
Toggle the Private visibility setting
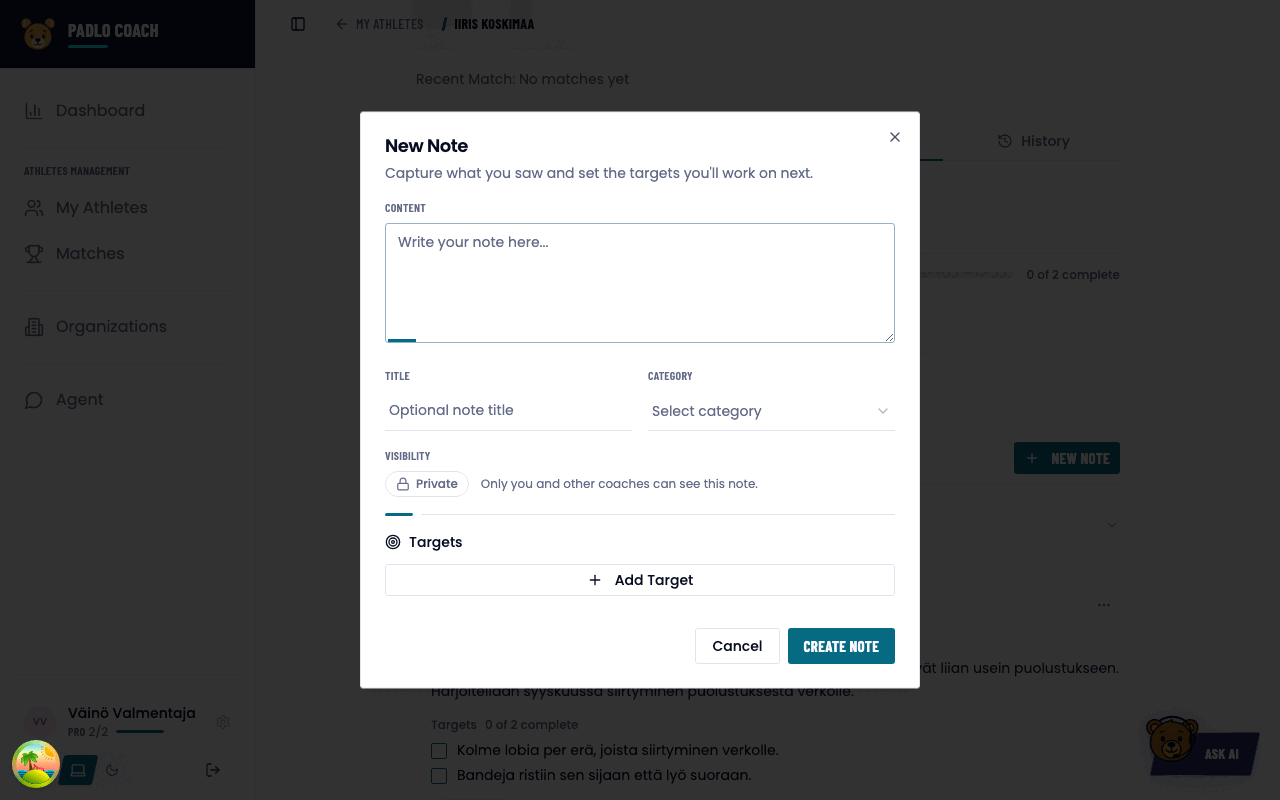pyautogui.click(x=427, y=484)
